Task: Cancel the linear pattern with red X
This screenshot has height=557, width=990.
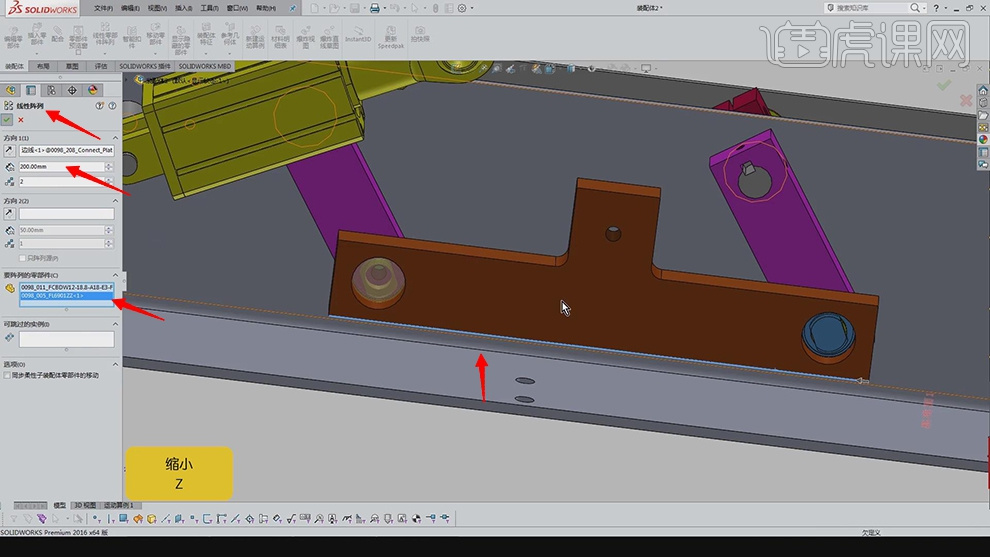Action: pos(21,120)
